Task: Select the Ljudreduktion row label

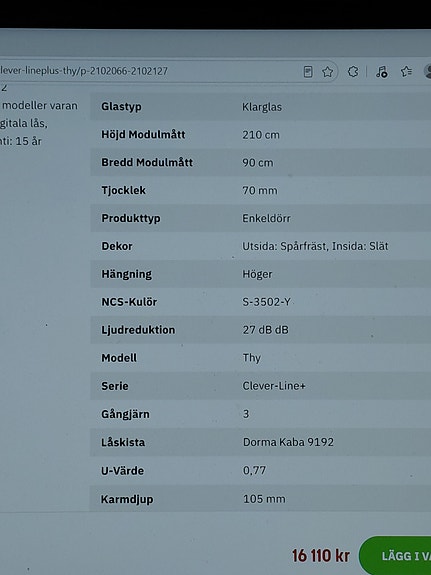Action: coord(138,330)
